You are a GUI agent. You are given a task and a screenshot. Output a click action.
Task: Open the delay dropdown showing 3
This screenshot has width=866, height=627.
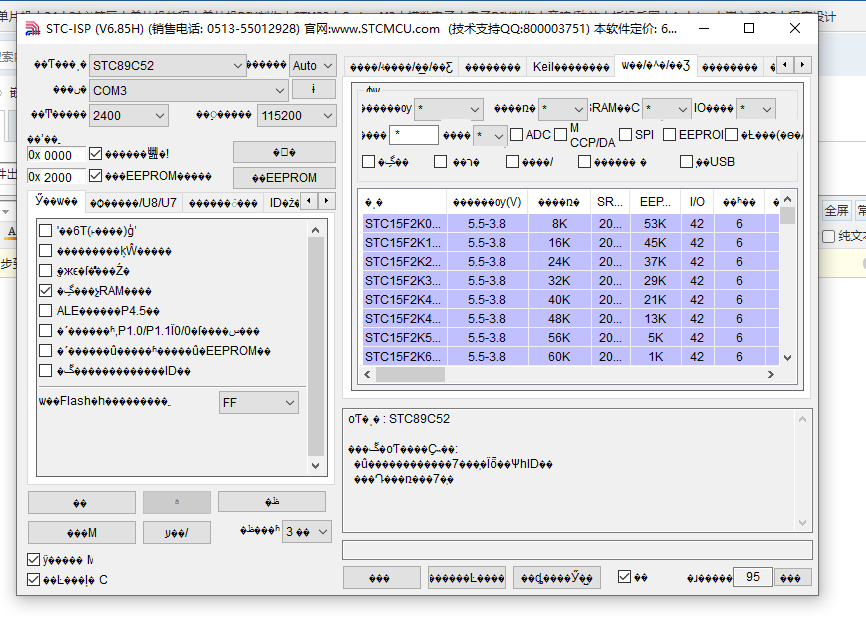(x=307, y=531)
